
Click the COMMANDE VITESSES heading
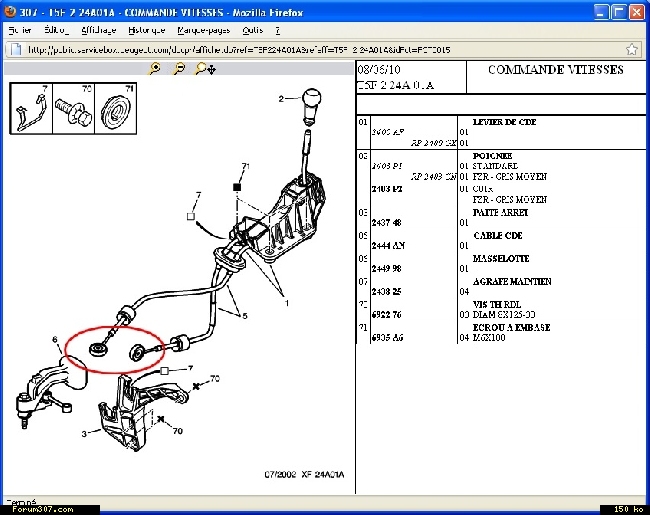[555, 70]
